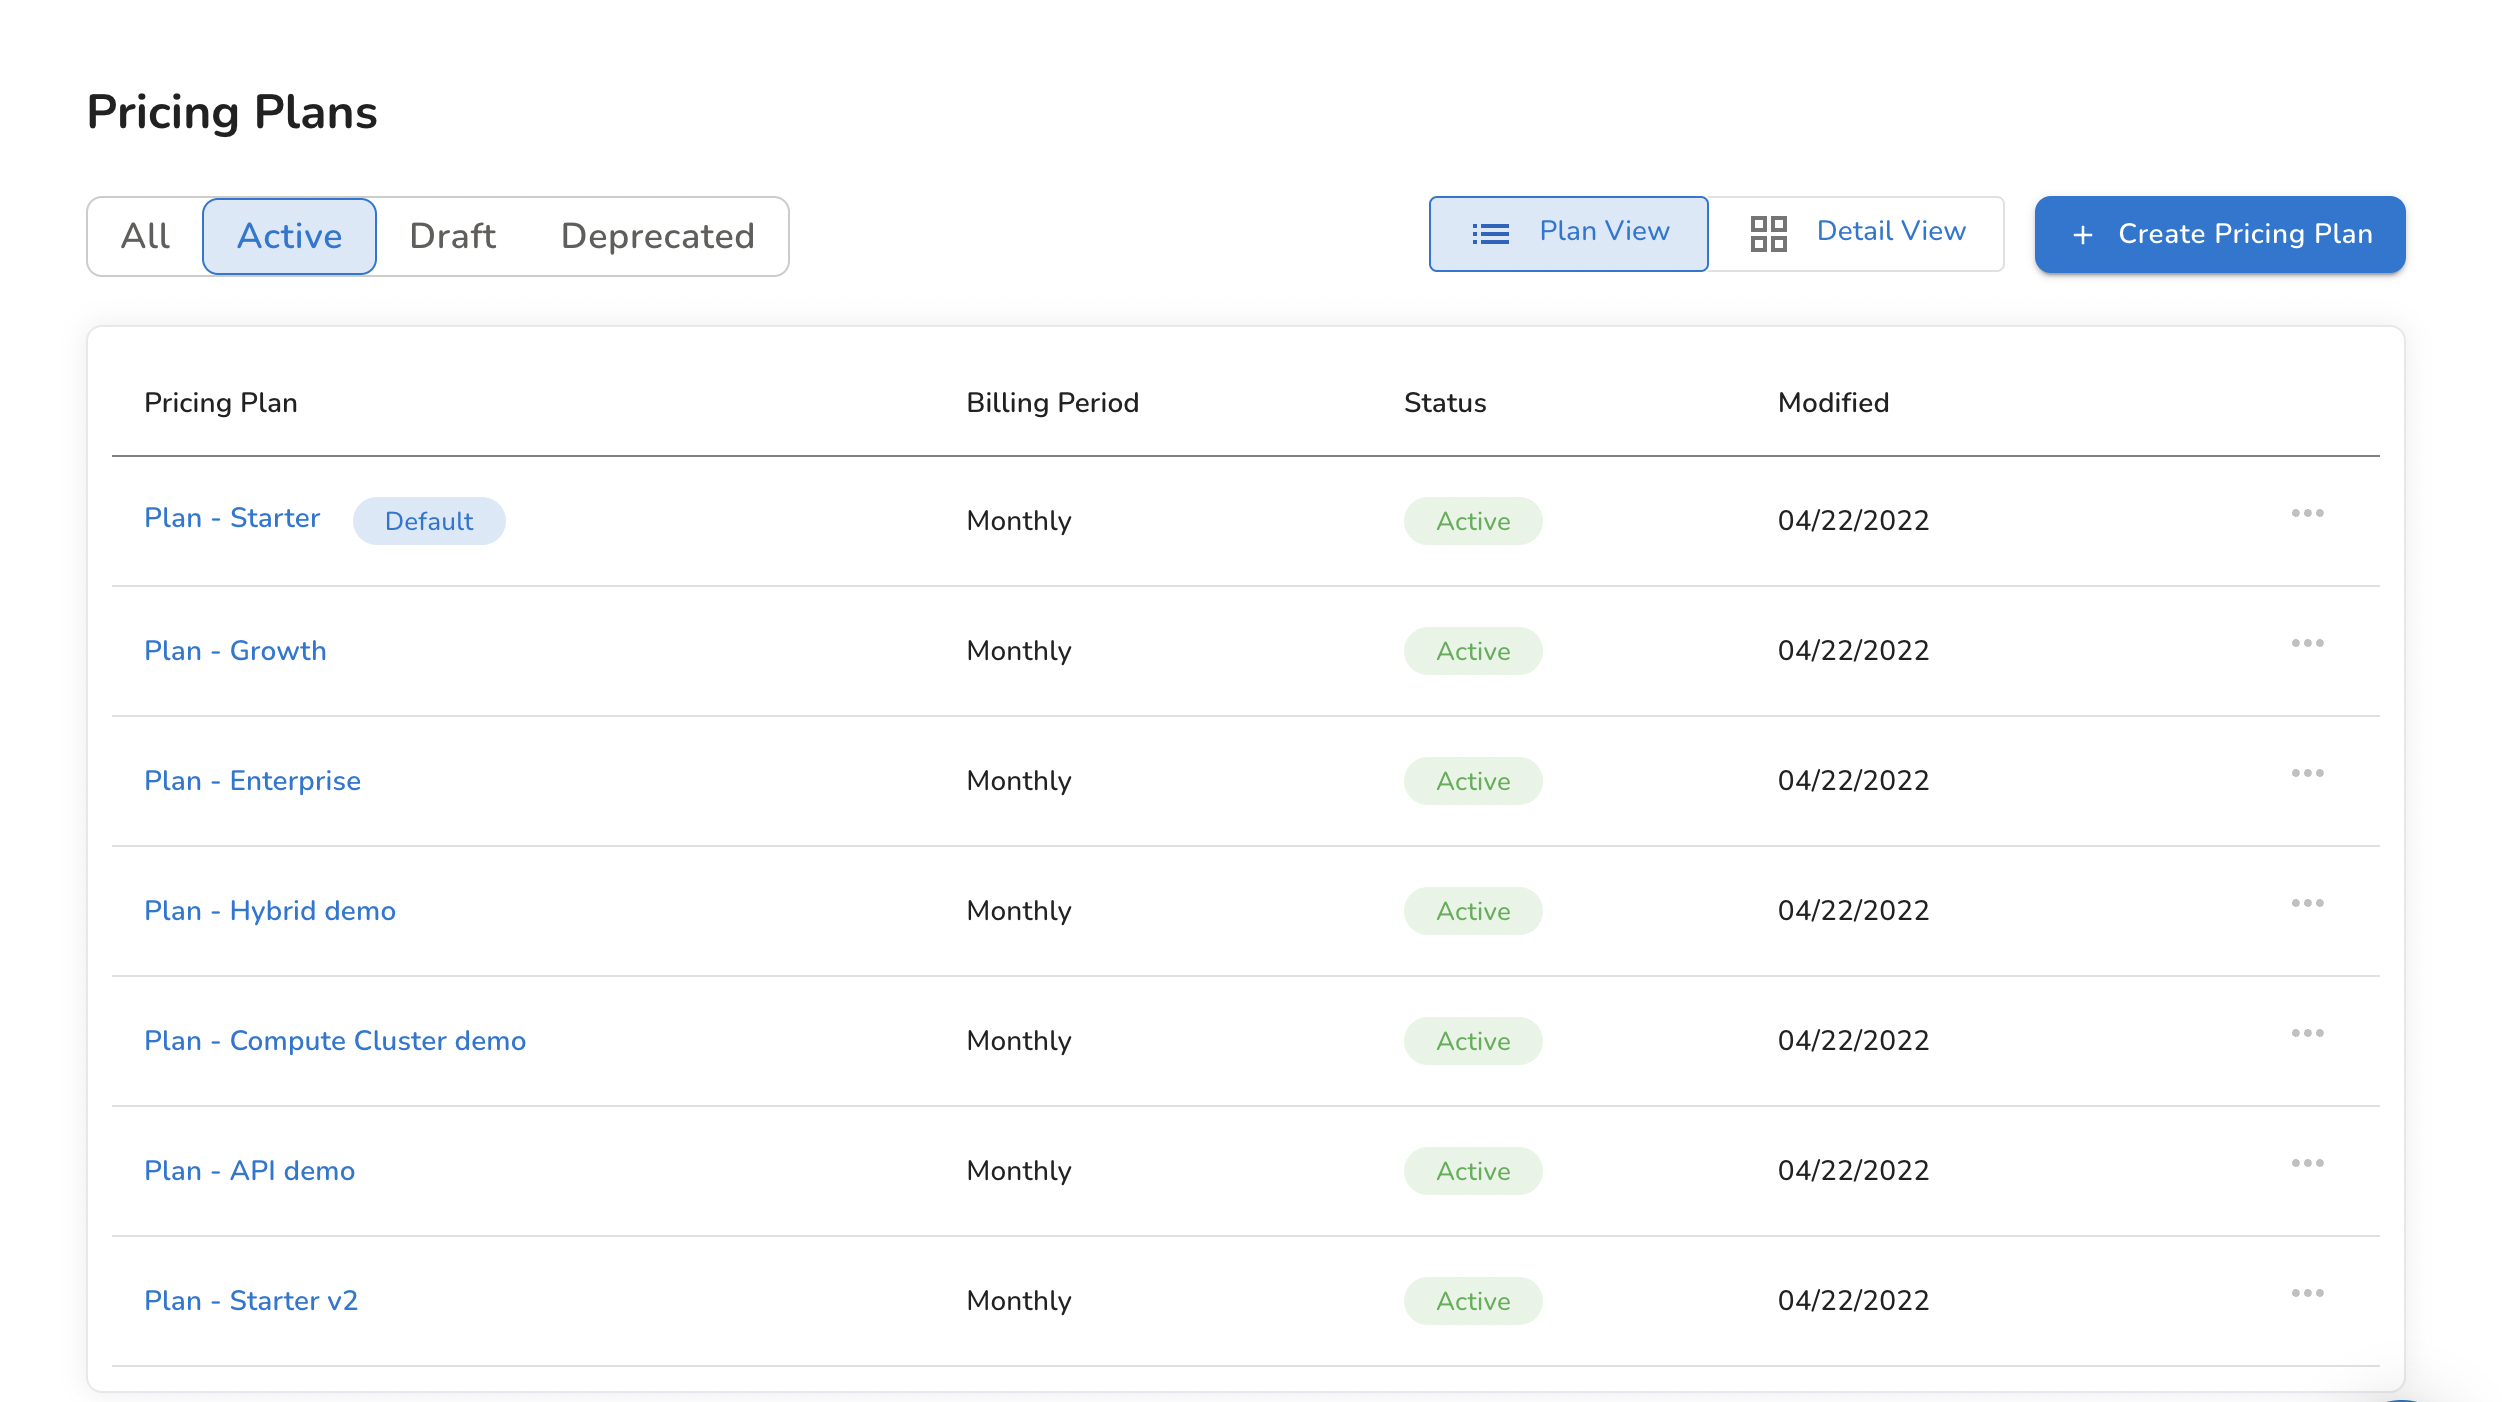Open ellipsis menu for Plan - Starter v2
Image resolution: width=2502 pixels, height=1402 pixels.
(x=2307, y=1294)
